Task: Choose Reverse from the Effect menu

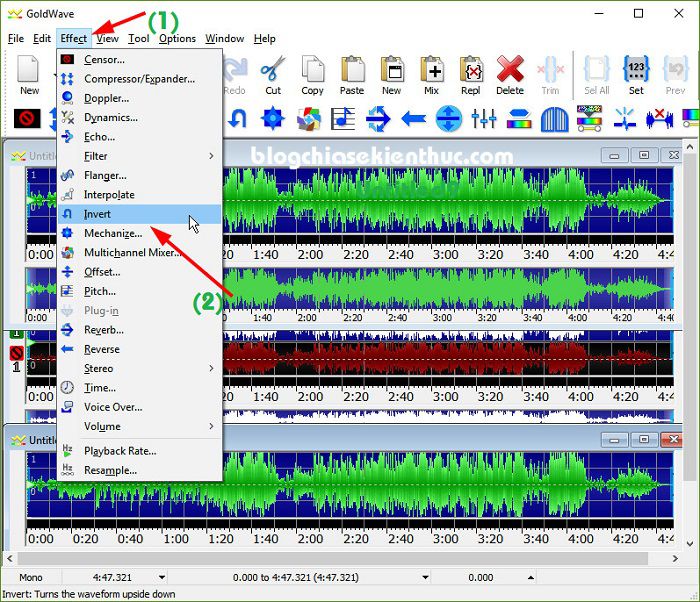Action: point(139,349)
